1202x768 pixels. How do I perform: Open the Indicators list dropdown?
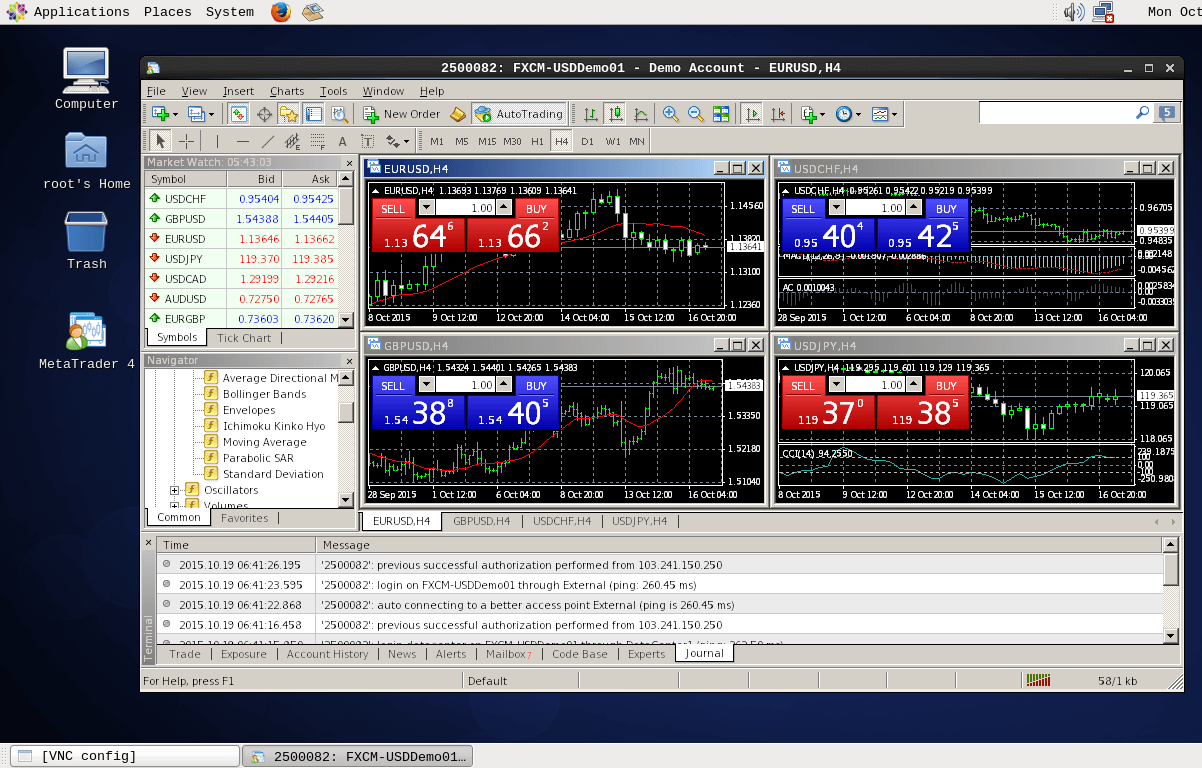coord(813,114)
